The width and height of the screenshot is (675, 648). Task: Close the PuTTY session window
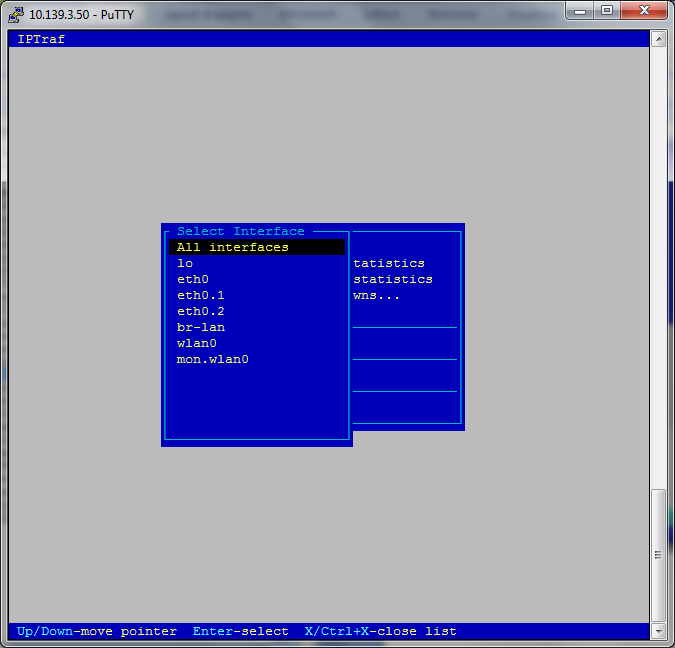pos(642,10)
